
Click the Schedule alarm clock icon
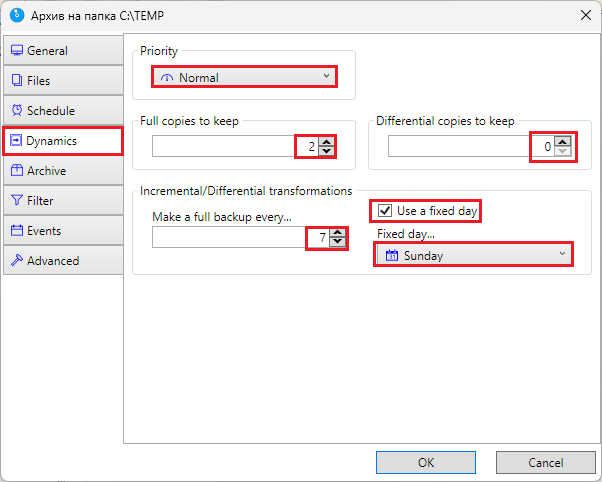[x=17, y=110]
